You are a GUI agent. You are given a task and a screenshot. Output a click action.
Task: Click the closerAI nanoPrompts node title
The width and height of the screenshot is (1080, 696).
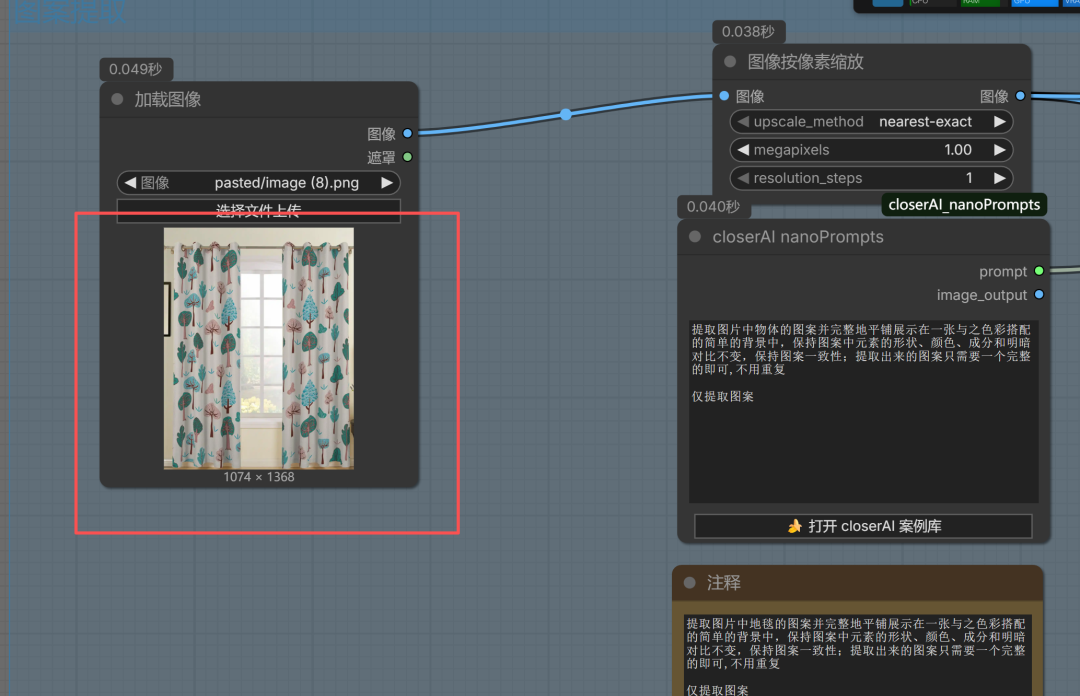(798, 236)
